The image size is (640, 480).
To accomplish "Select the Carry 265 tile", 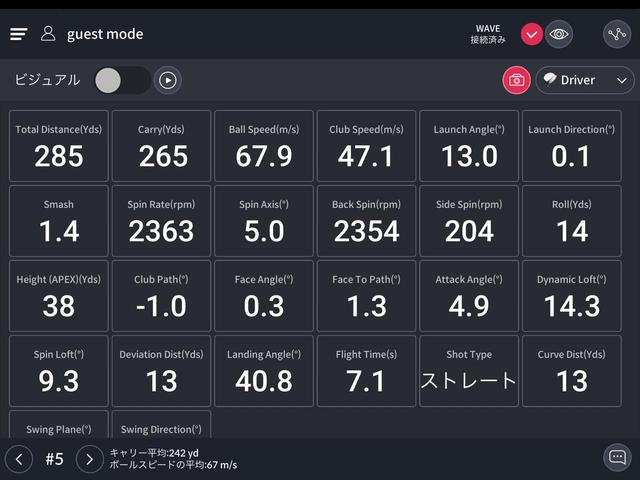I will [161, 146].
